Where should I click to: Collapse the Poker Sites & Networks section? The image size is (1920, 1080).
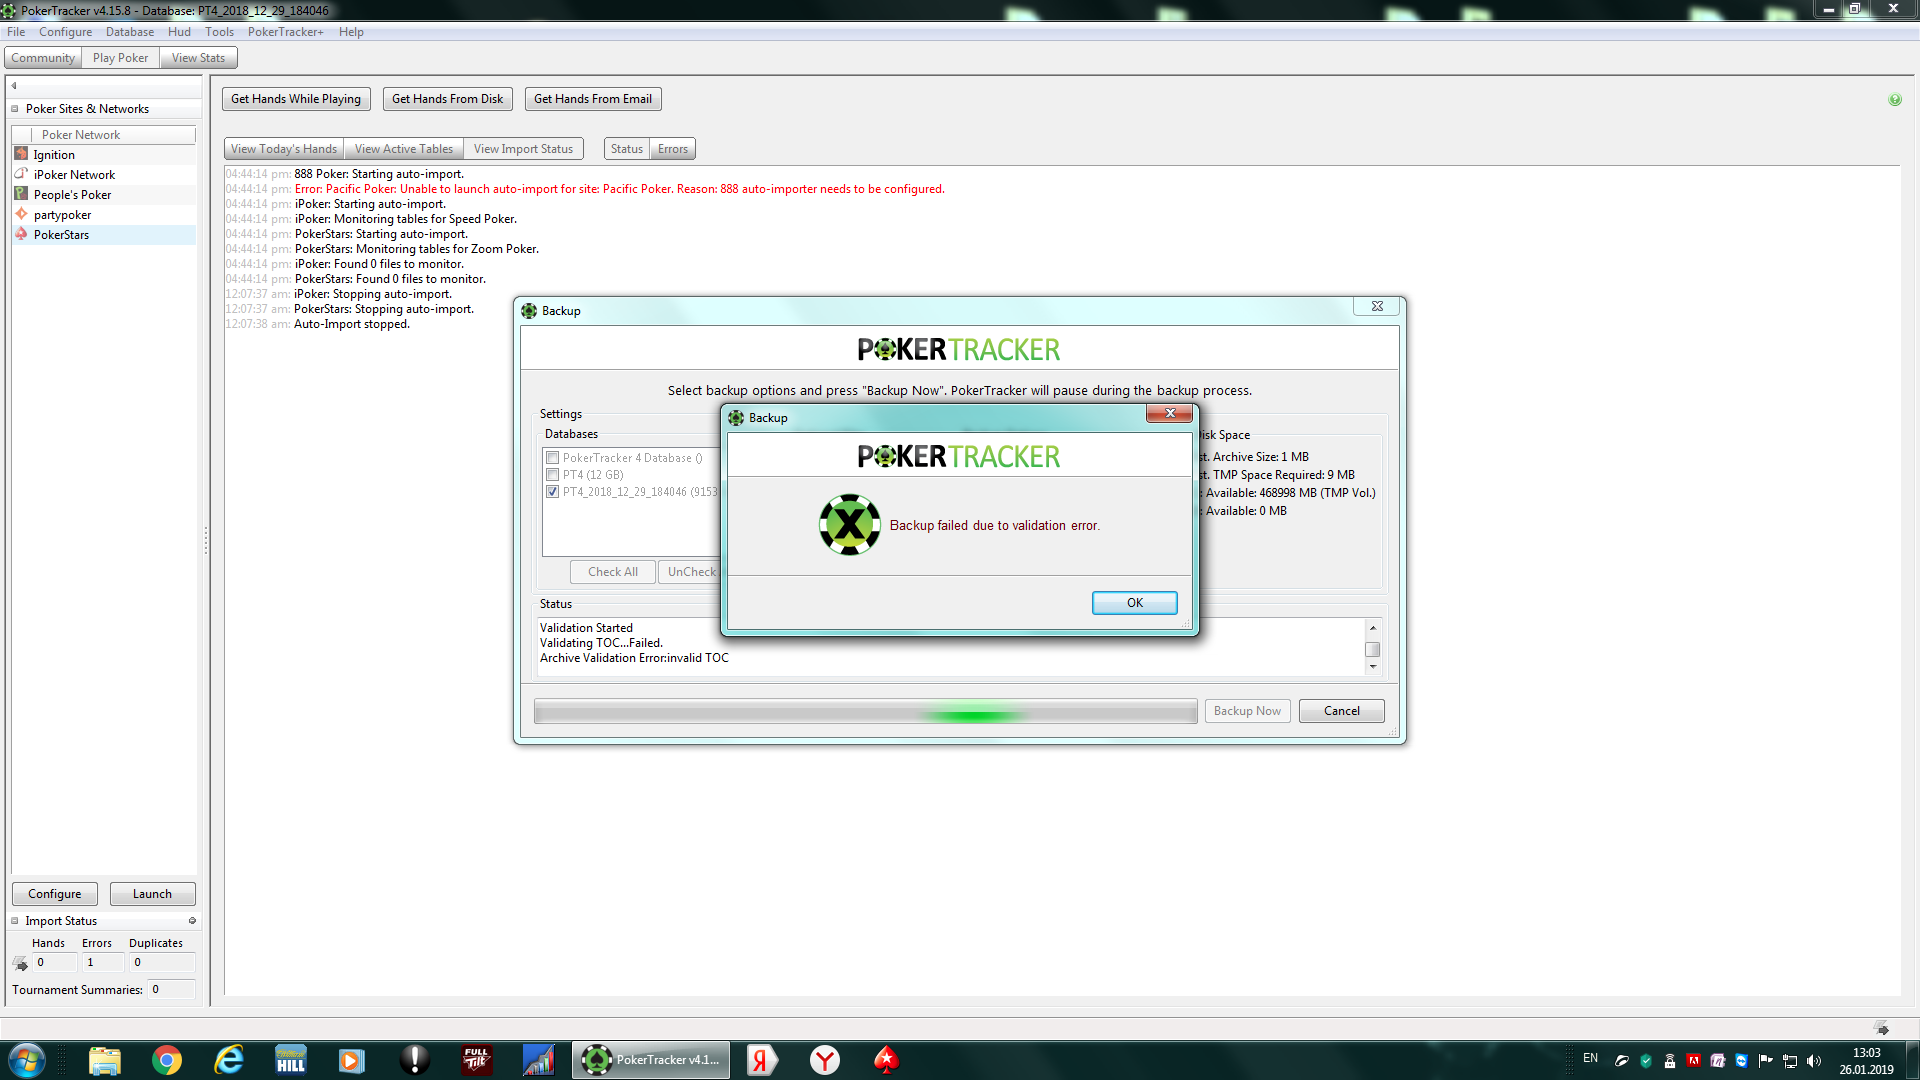[15, 109]
